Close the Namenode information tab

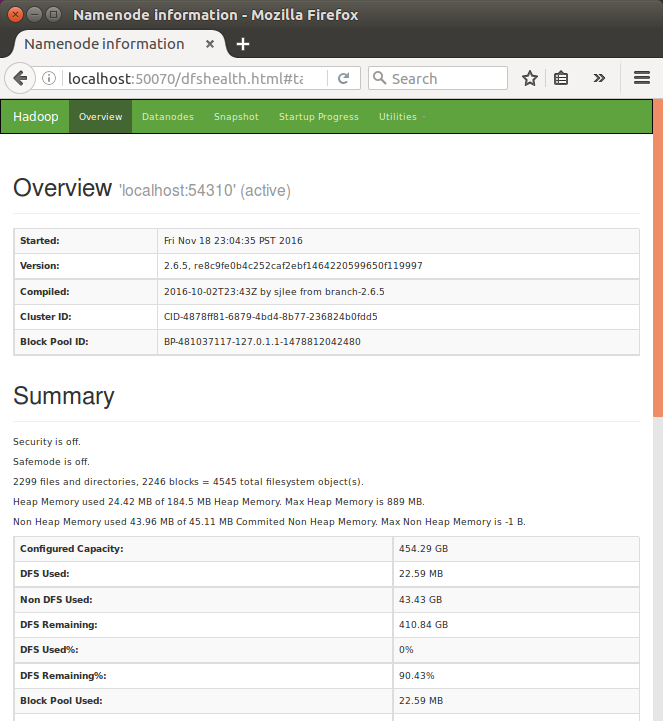[210, 44]
